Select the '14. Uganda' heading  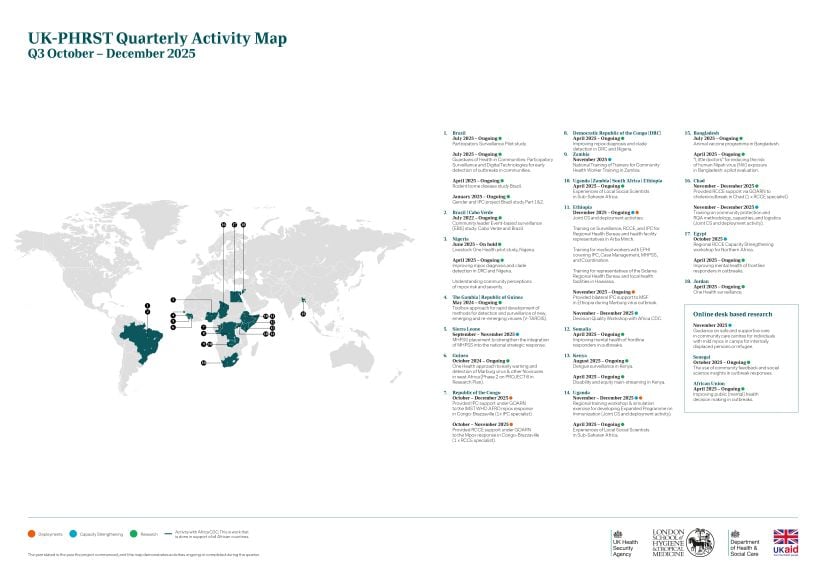[x=577, y=392]
